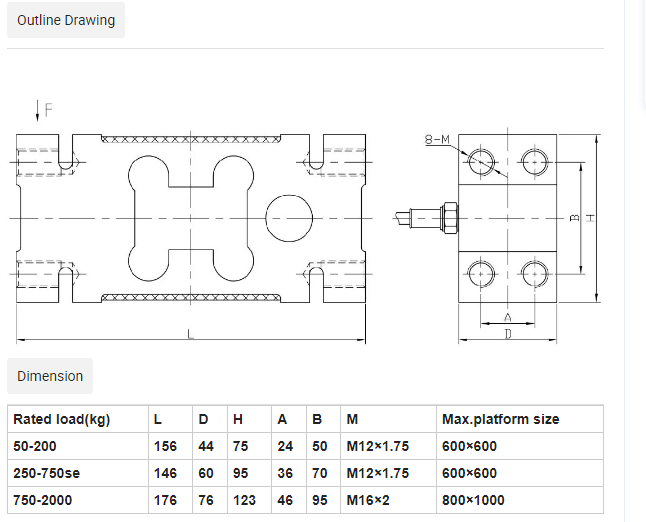The width and height of the screenshot is (646, 522).
Task: Click the H-shaped cutout in the side view
Action: [x=189, y=217]
